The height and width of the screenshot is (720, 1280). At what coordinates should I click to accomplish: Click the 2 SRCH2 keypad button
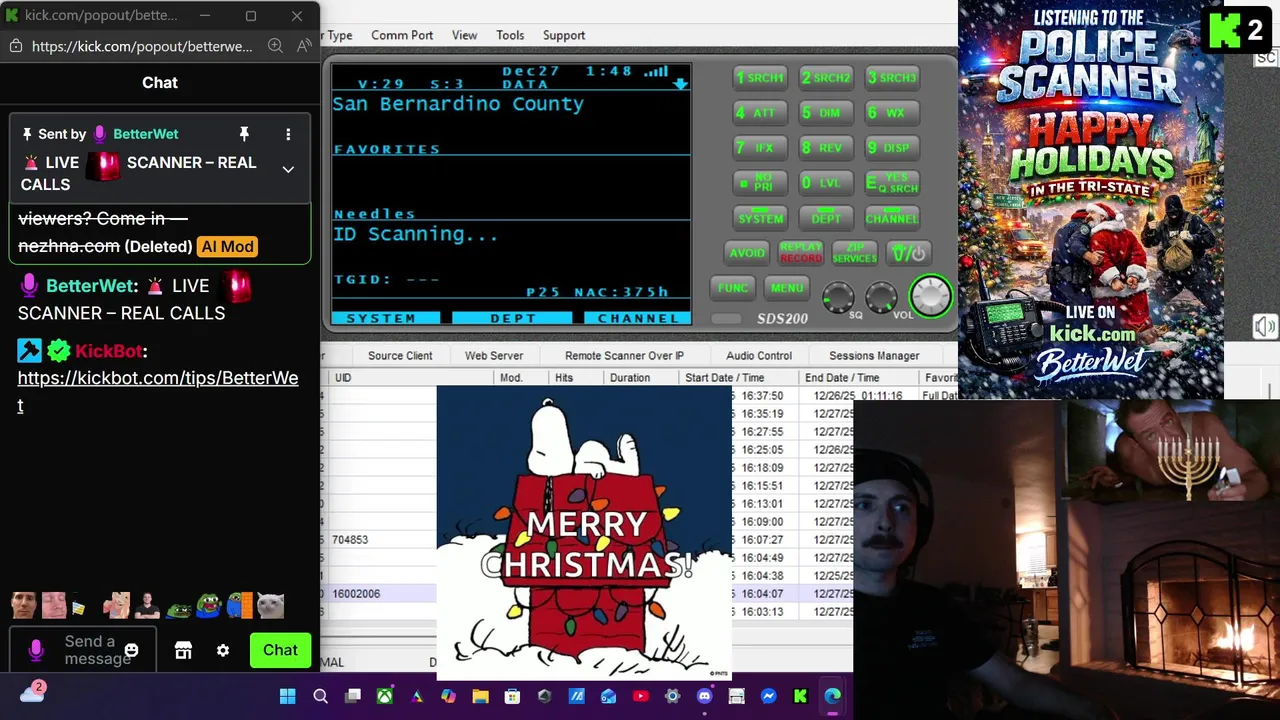coord(826,78)
